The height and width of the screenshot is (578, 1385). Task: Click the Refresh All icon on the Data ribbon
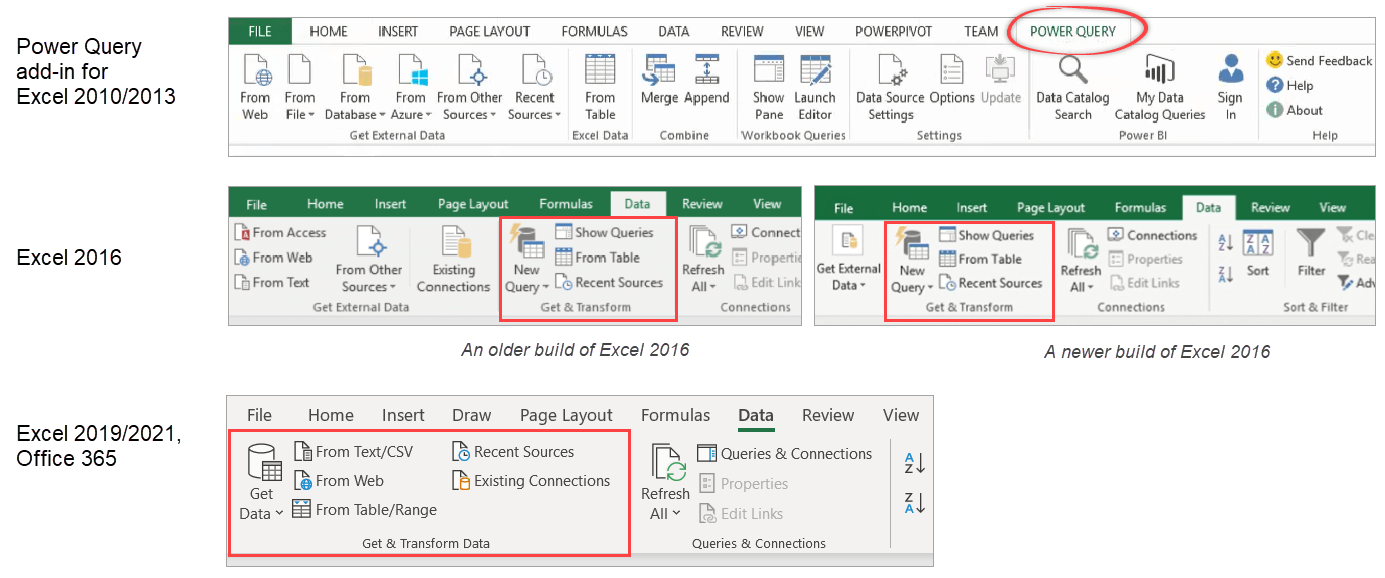point(665,478)
